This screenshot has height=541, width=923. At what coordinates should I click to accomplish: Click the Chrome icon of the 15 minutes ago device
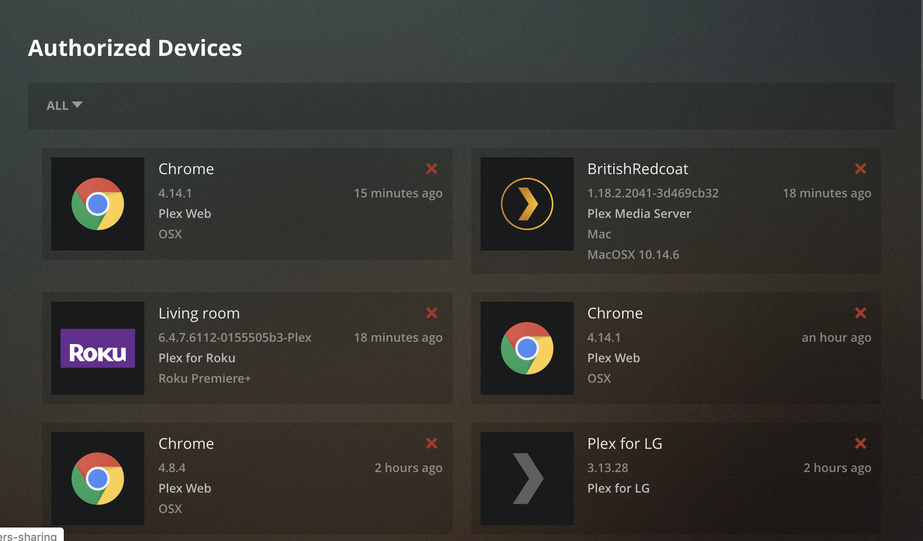click(x=98, y=204)
